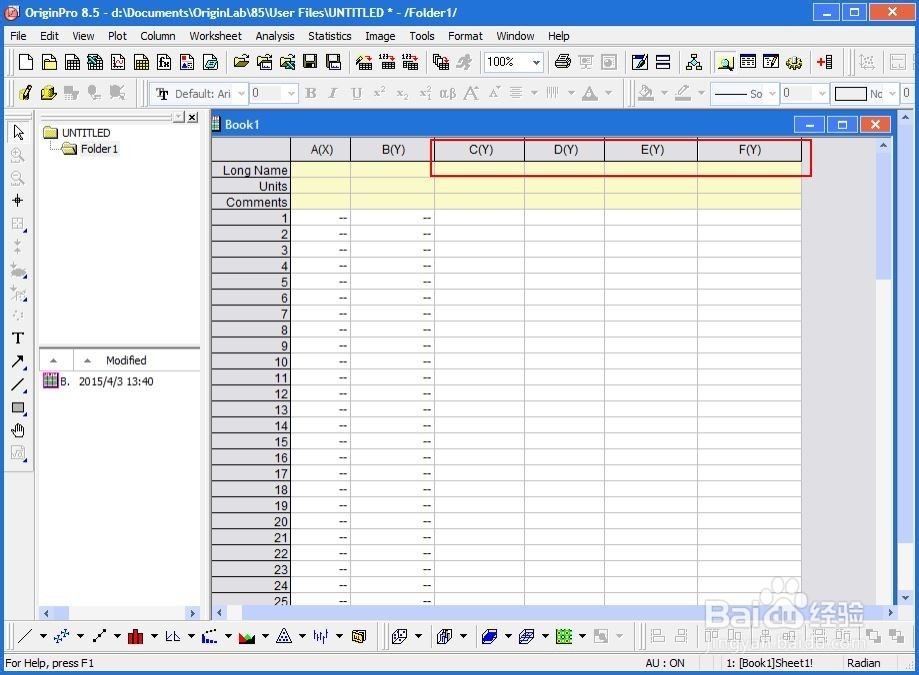Select the Arrow drawing tool
The image size is (919, 675).
click(18, 362)
